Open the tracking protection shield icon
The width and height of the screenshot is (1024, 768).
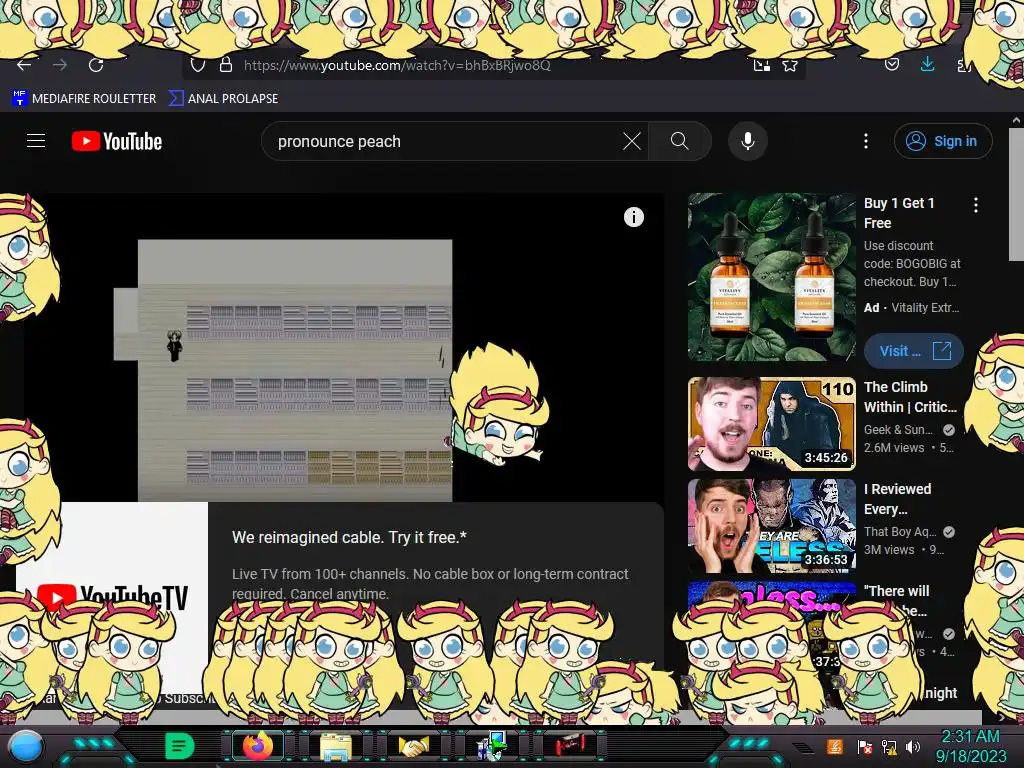[x=198, y=65]
